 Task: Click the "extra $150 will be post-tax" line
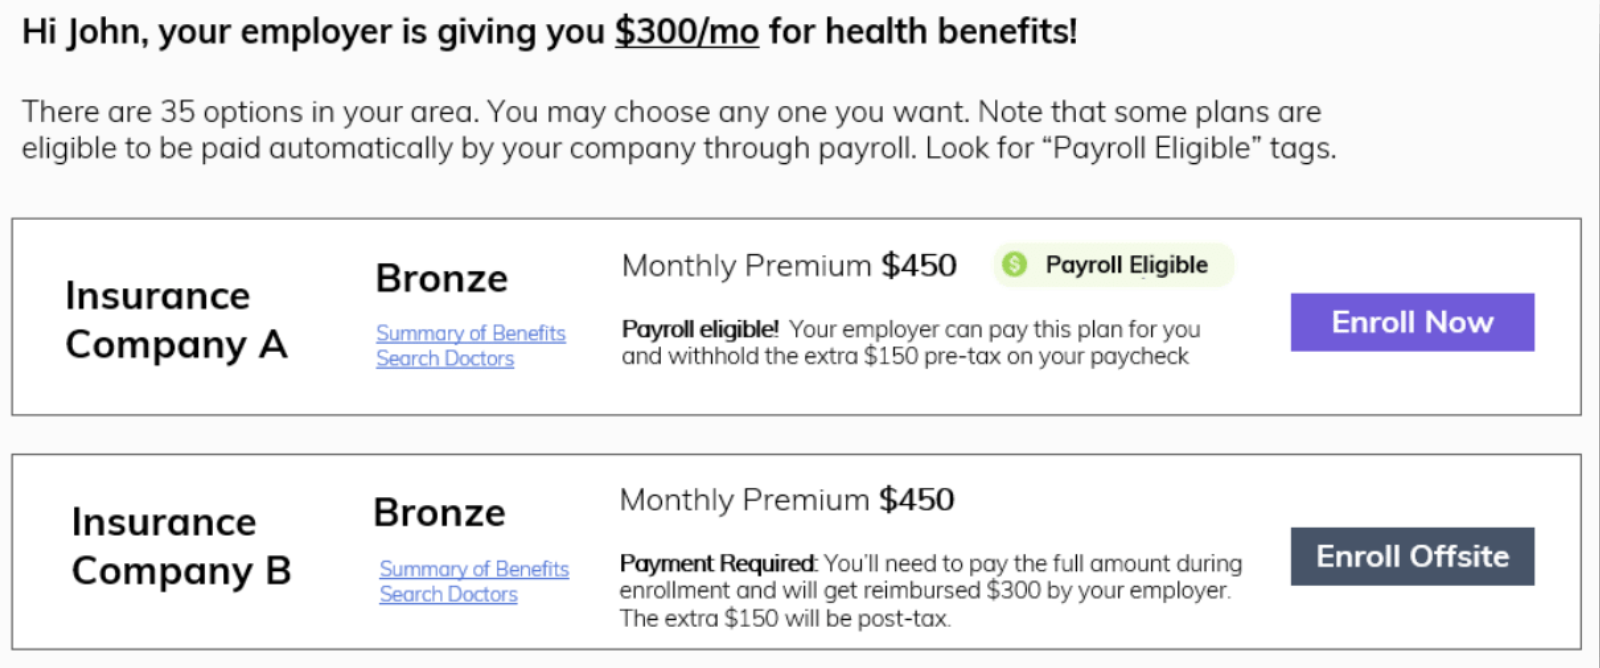coord(785,619)
